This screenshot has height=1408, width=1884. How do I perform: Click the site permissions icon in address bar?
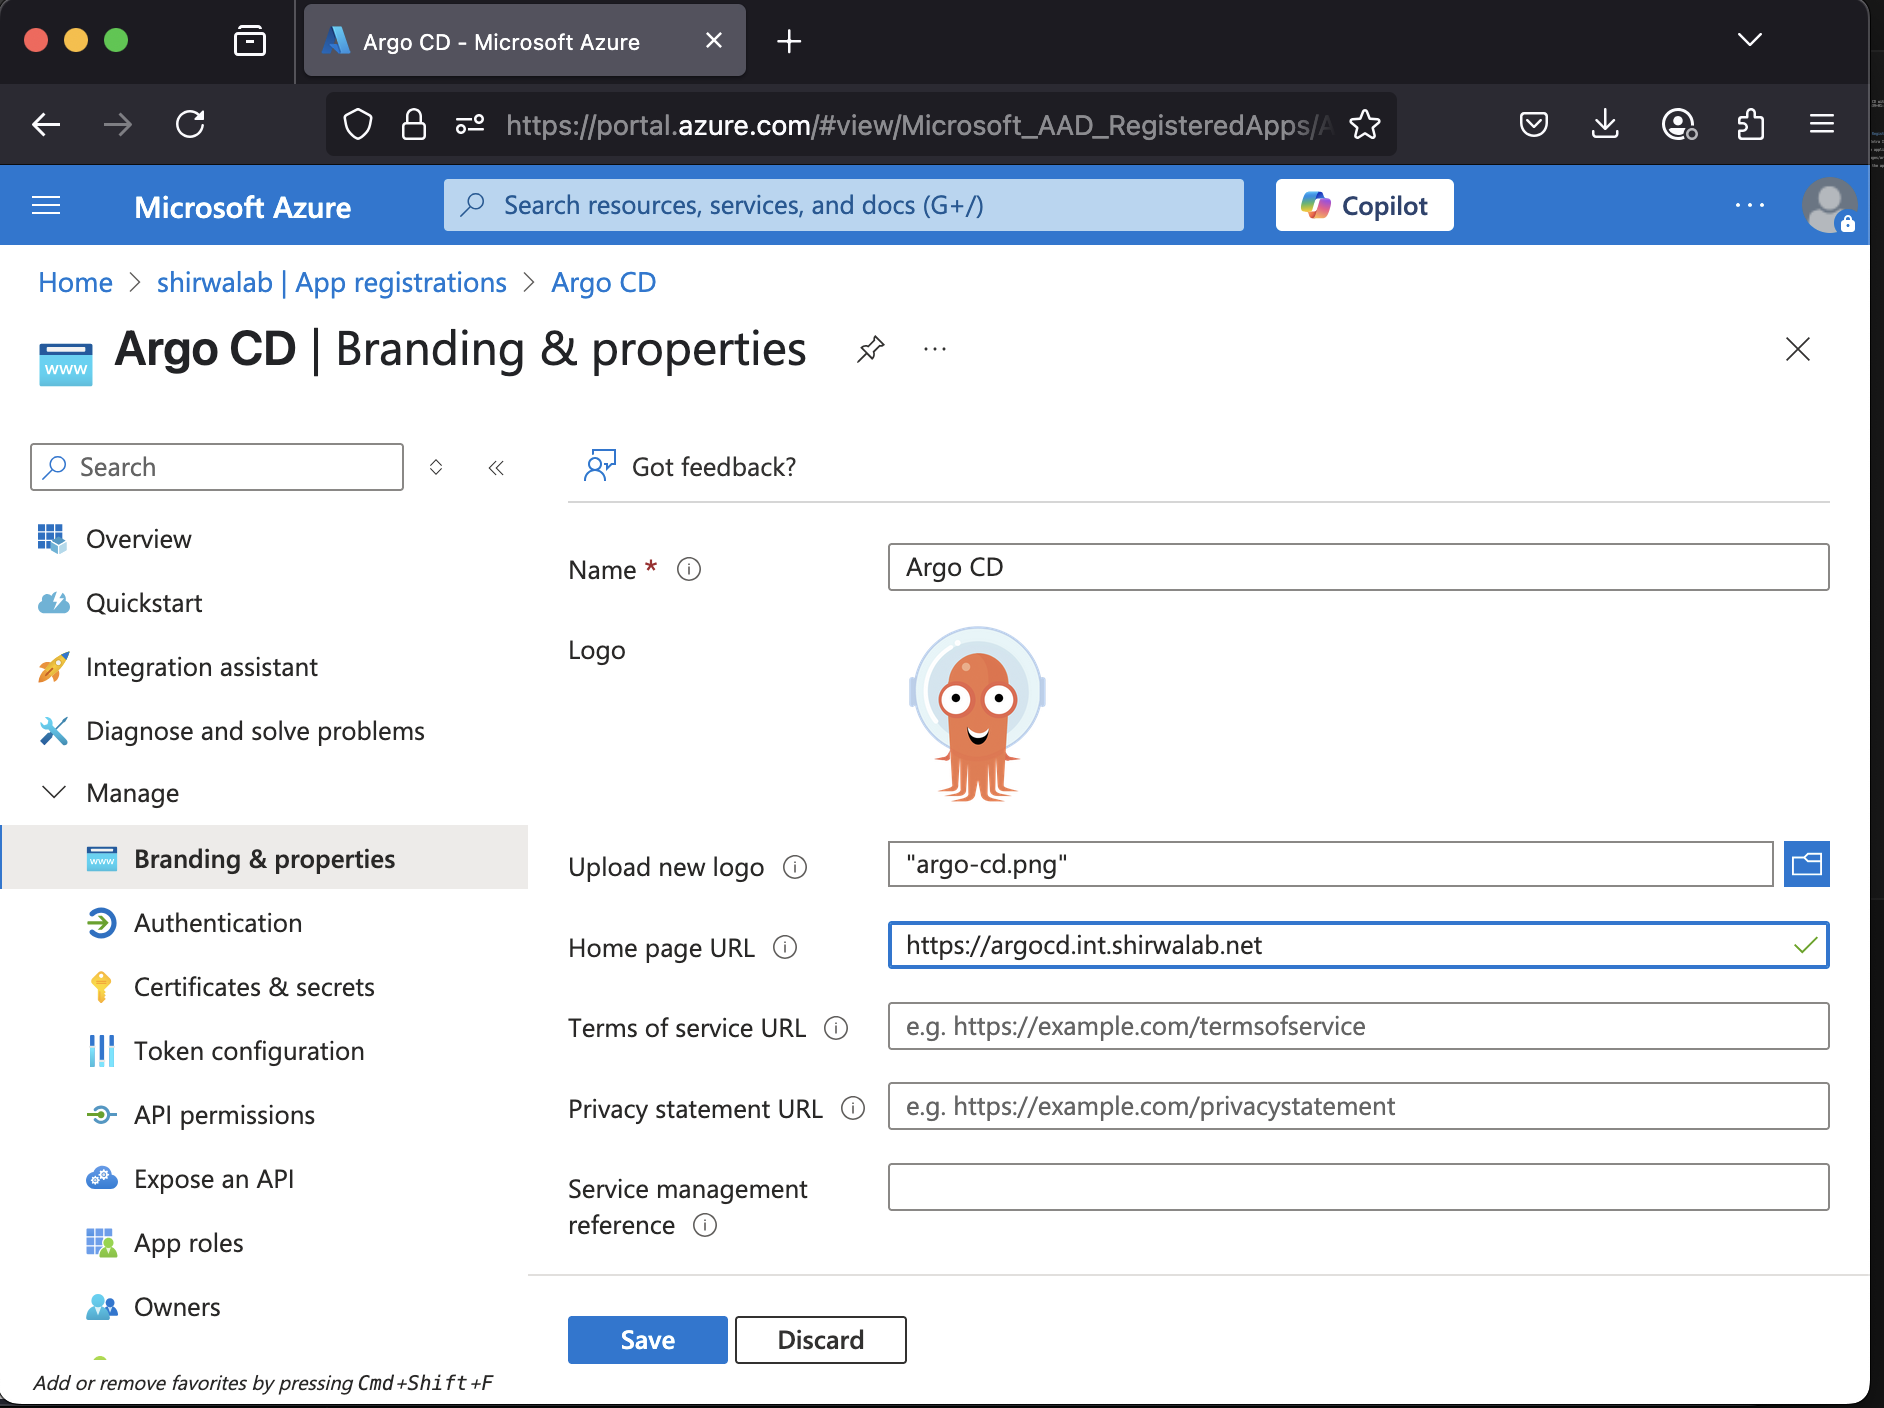[x=469, y=124]
